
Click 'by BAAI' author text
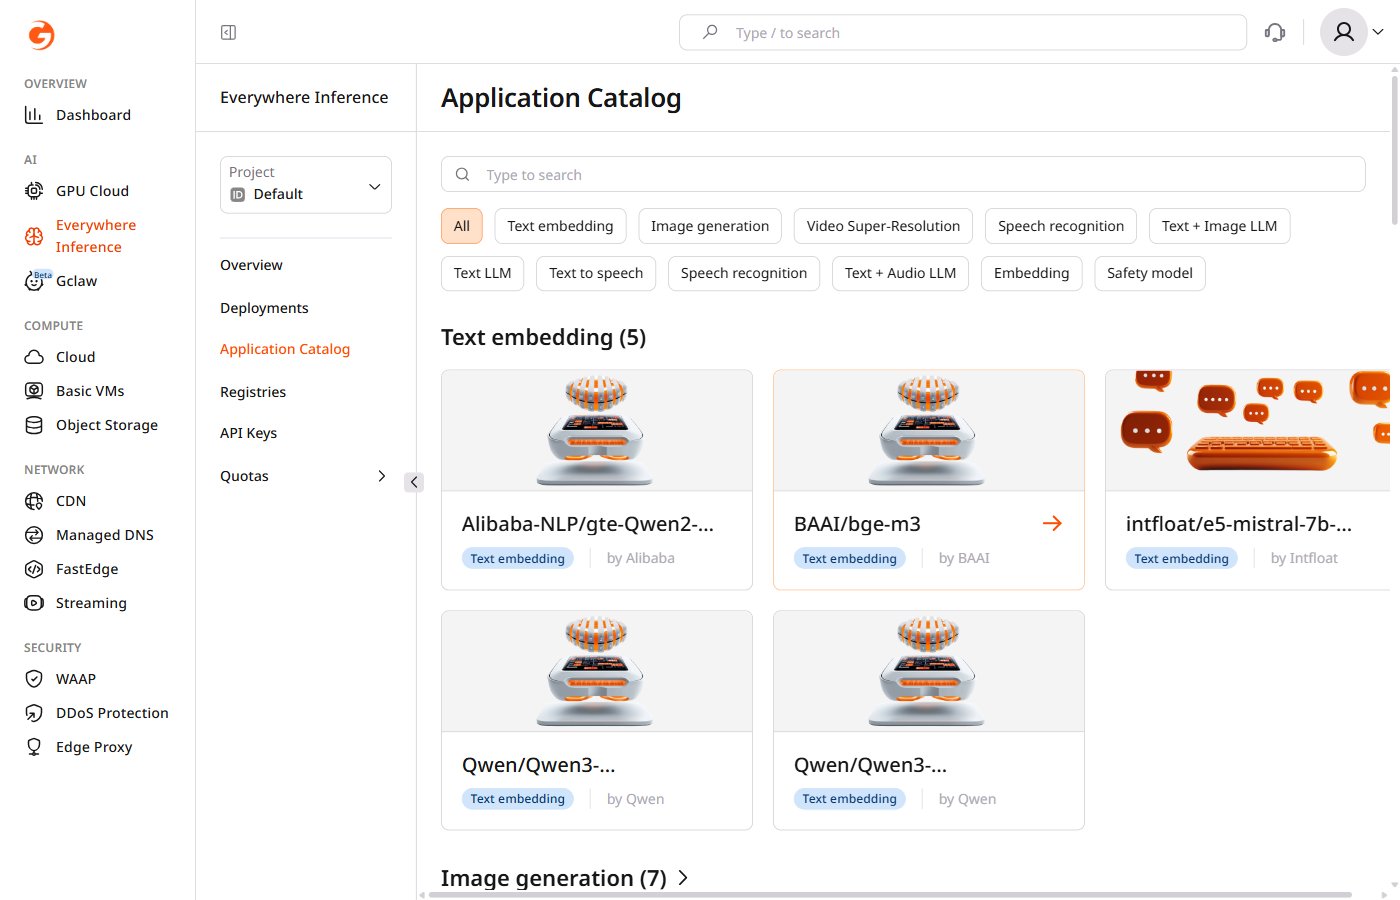pyautogui.click(x=964, y=558)
